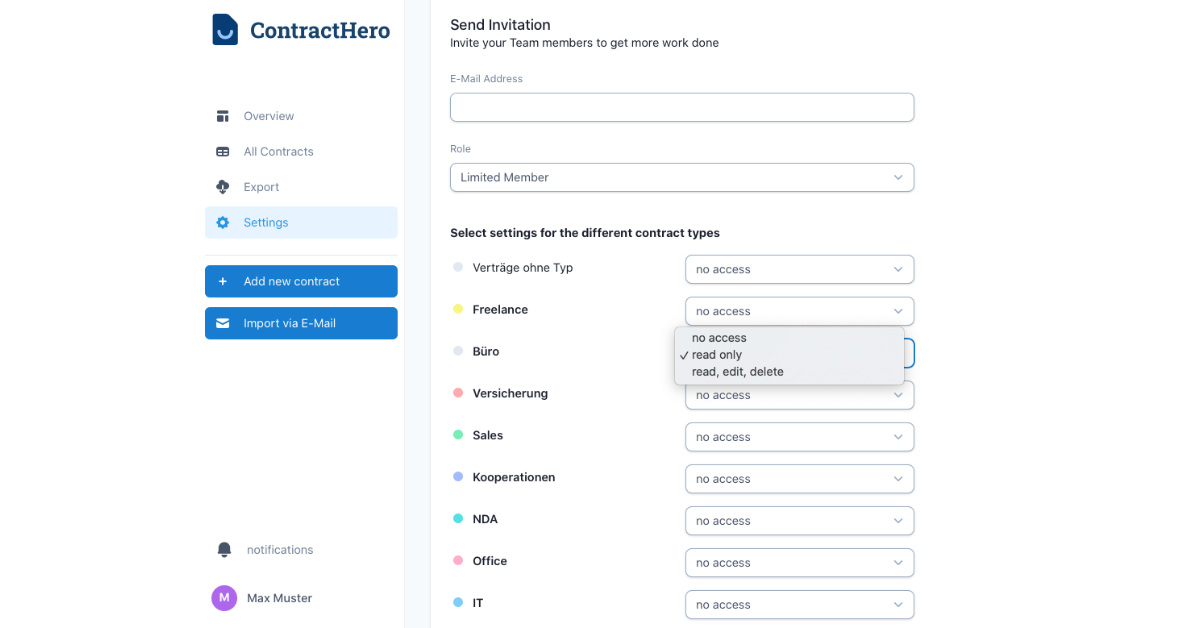The image size is (1200, 628).
Task: Select the All Contracts grid icon
Action: (x=223, y=151)
